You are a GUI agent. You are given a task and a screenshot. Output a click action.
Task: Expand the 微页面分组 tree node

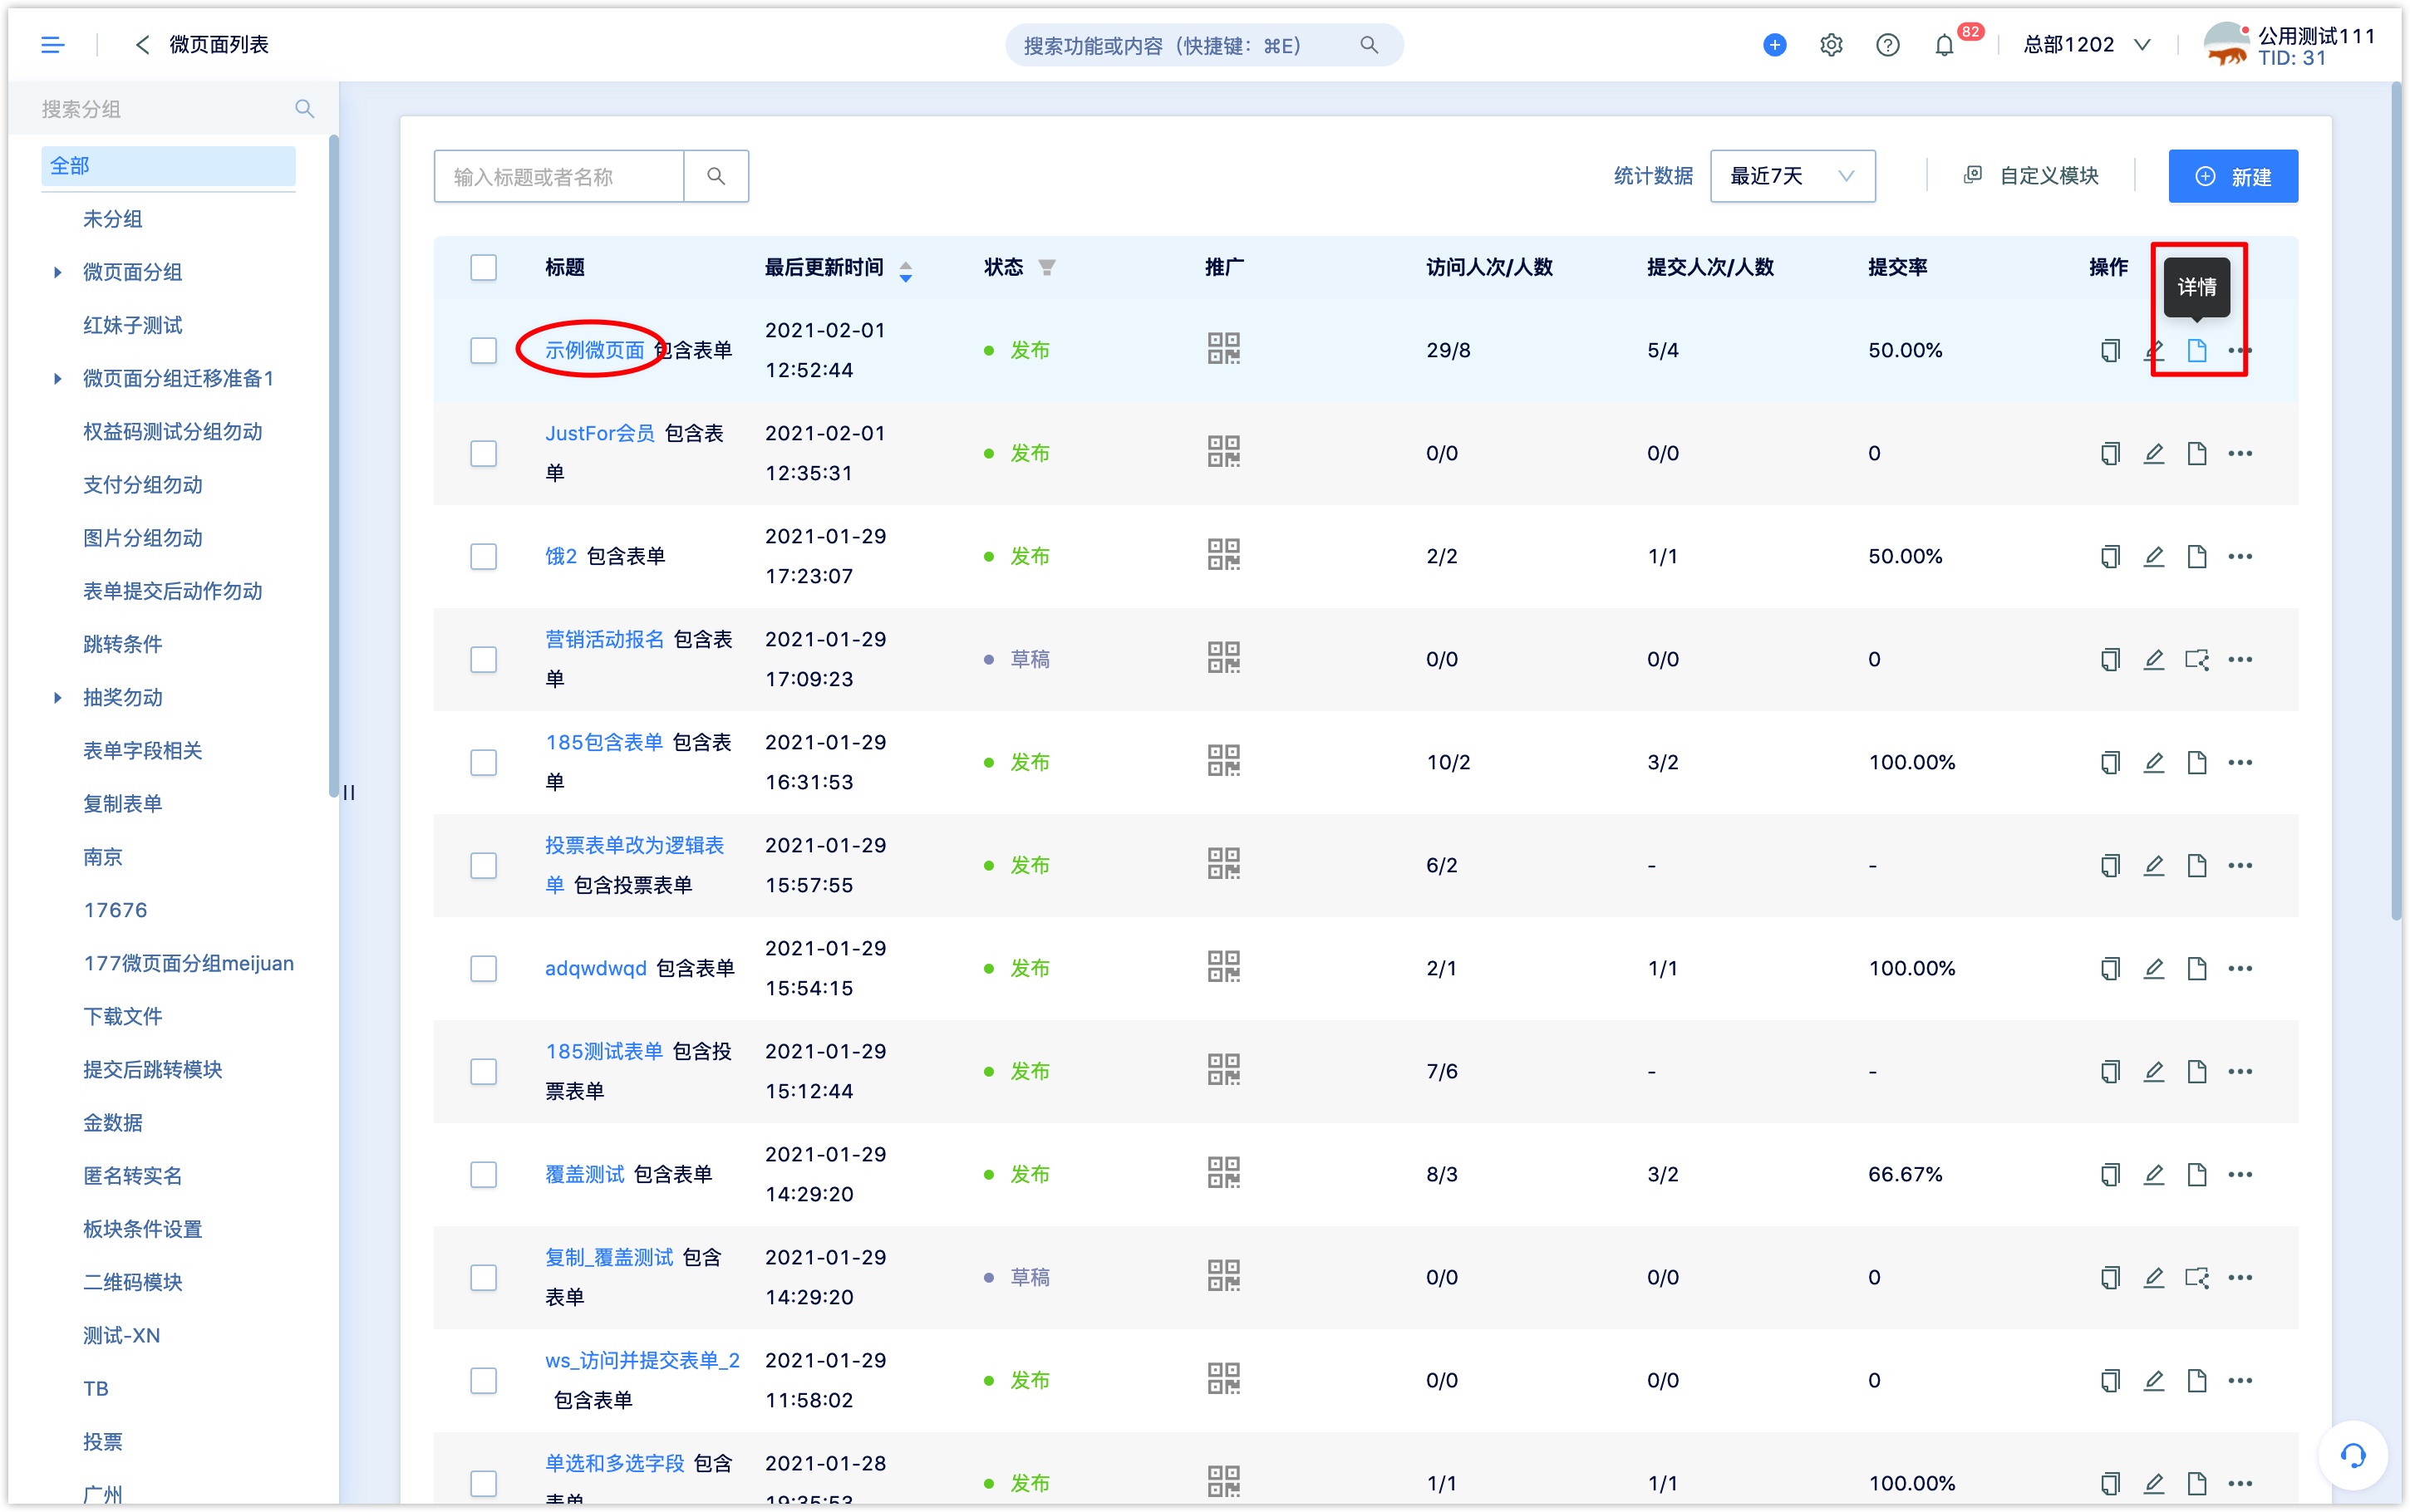[x=57, y=272]
